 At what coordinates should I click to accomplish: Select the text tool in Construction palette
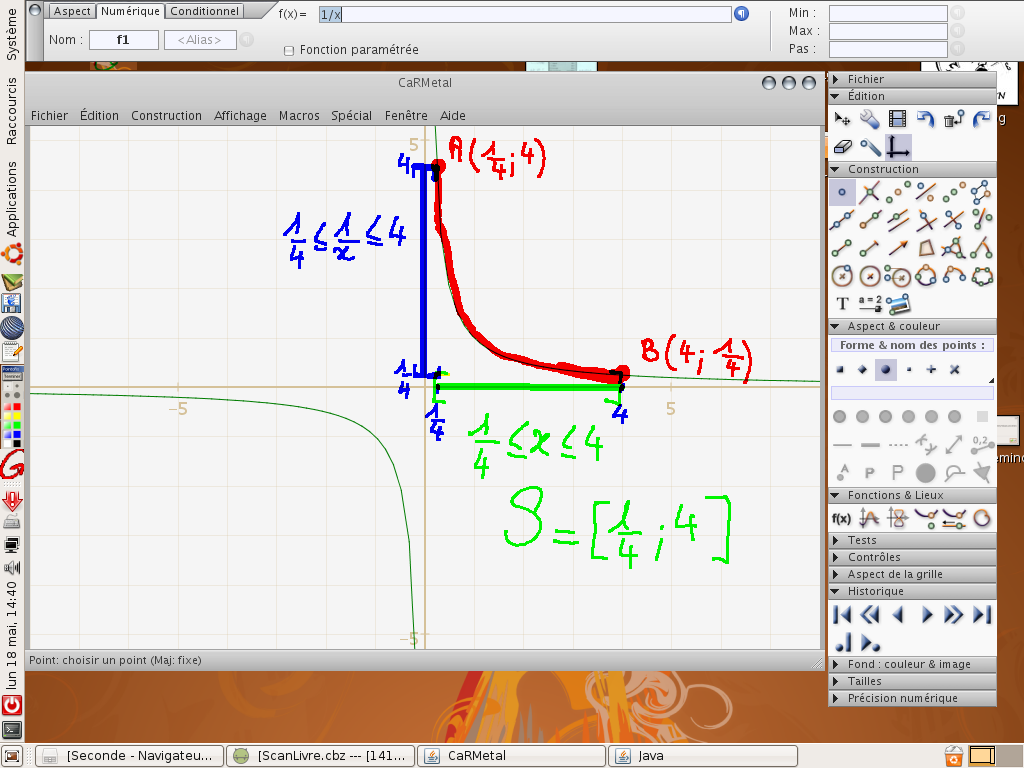point(842,303)
